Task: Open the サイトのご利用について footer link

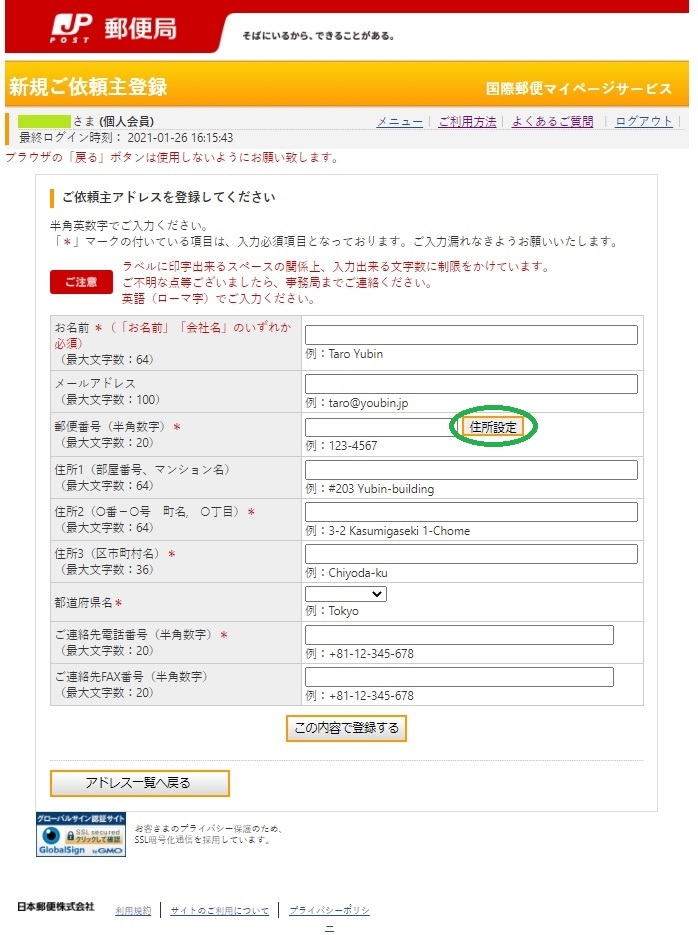Action: [x=219, y=911]
